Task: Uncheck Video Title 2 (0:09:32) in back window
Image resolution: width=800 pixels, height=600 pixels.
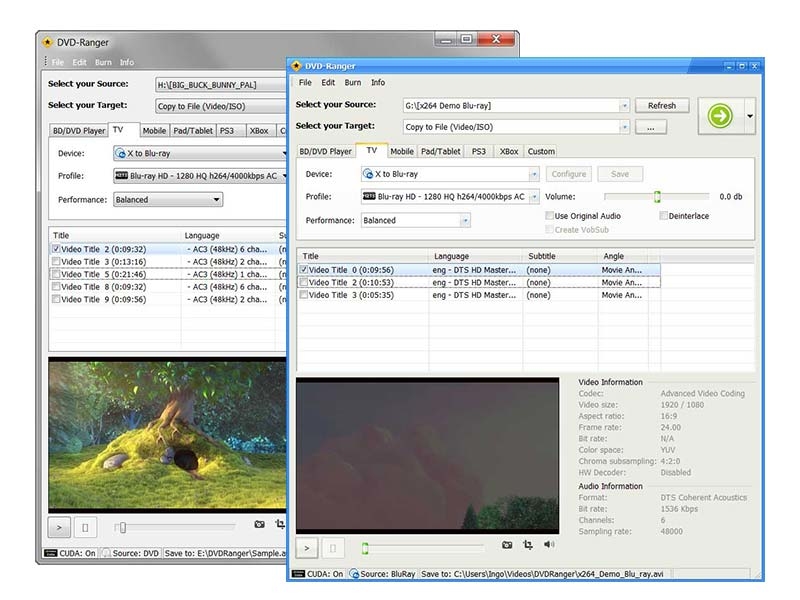Action: tap(56, 249)
